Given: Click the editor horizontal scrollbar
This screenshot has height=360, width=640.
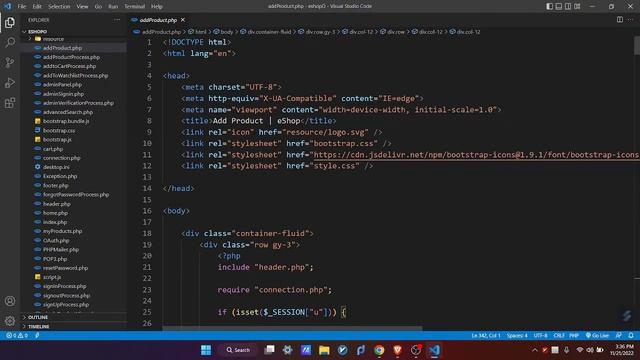Looking at the screenshot, I should click(x=292, y=328).
